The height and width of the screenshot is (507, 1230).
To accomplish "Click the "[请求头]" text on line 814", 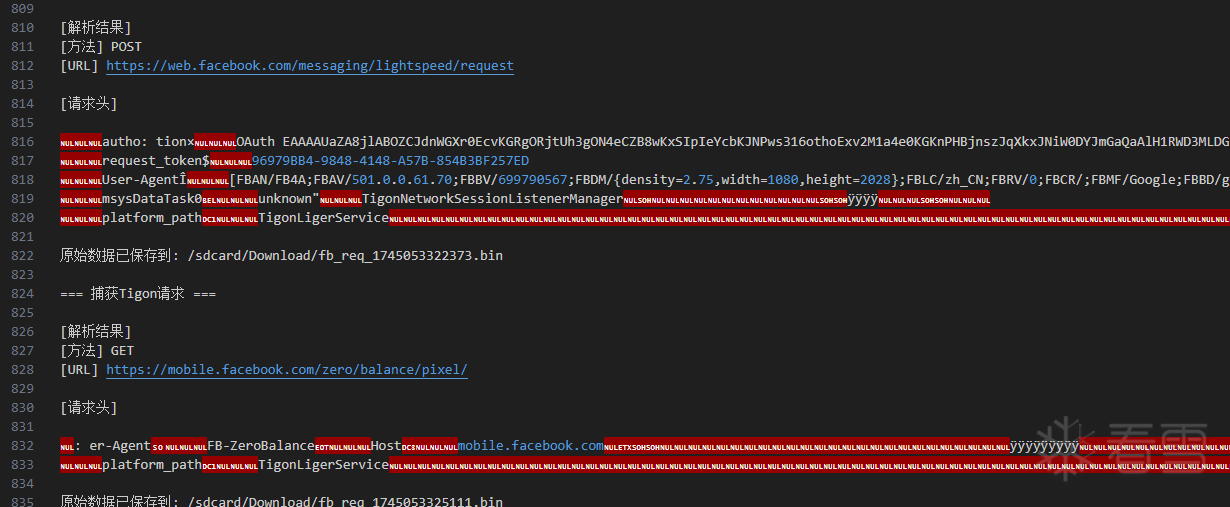I will coord(89,104).
